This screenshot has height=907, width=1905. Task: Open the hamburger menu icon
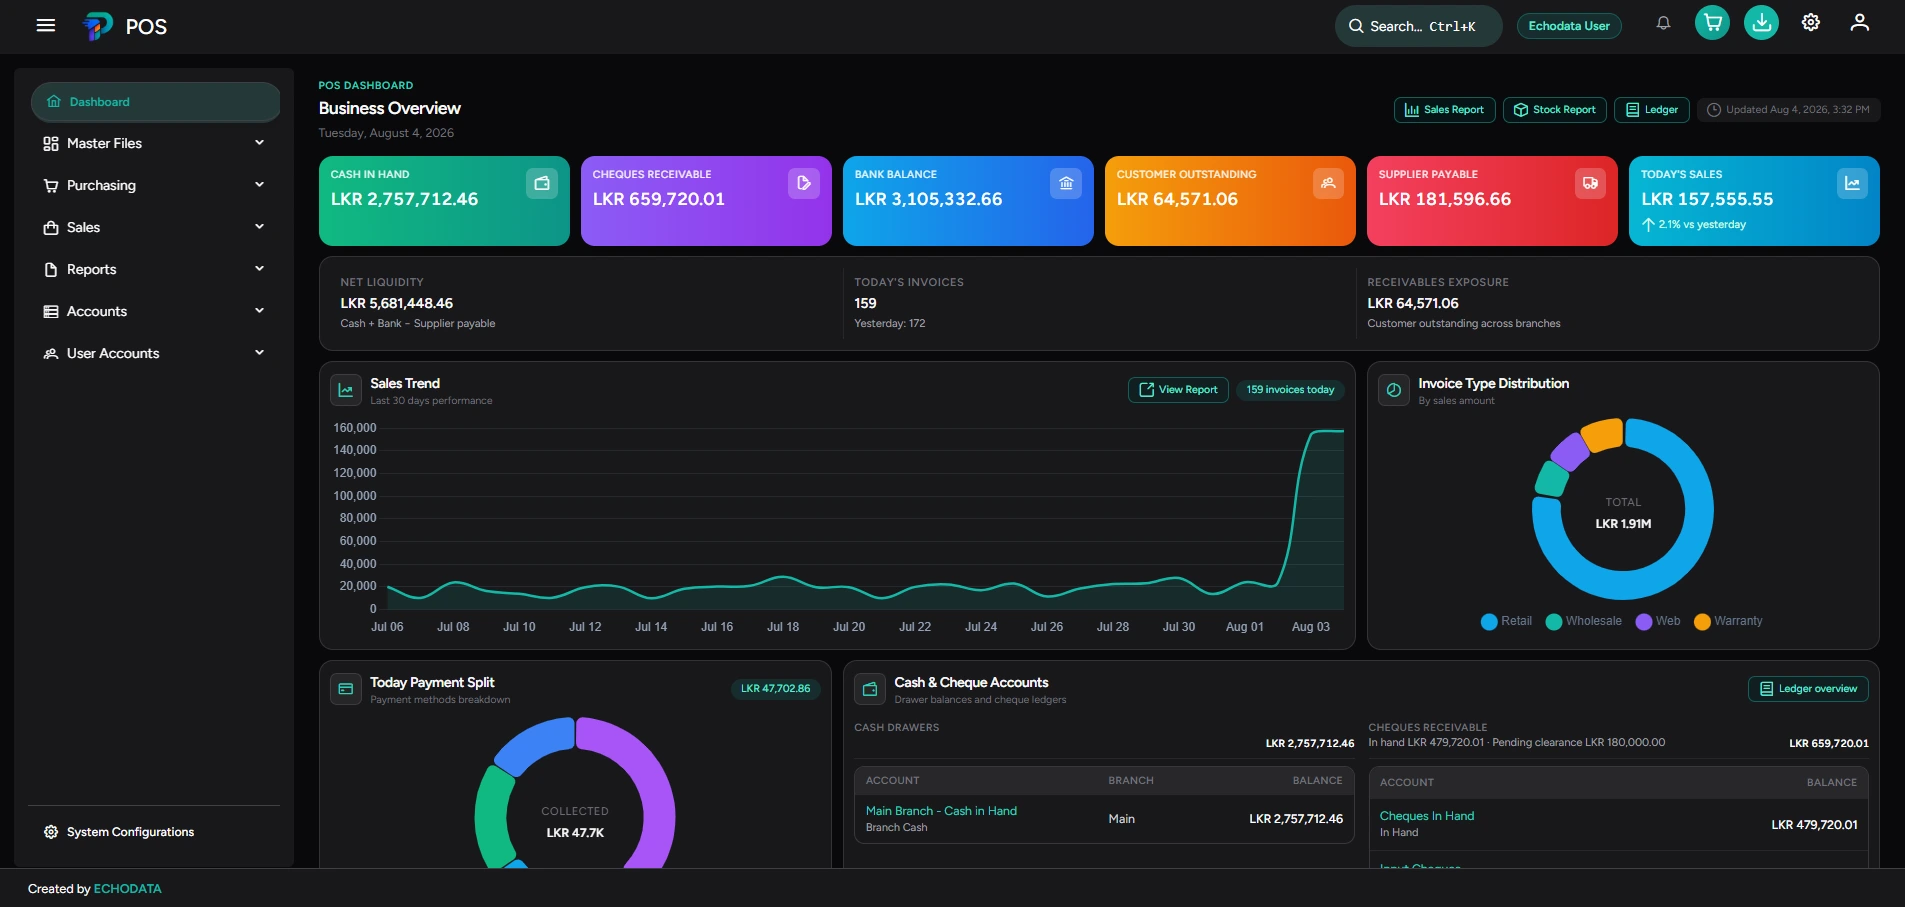(x=46, y=26)
